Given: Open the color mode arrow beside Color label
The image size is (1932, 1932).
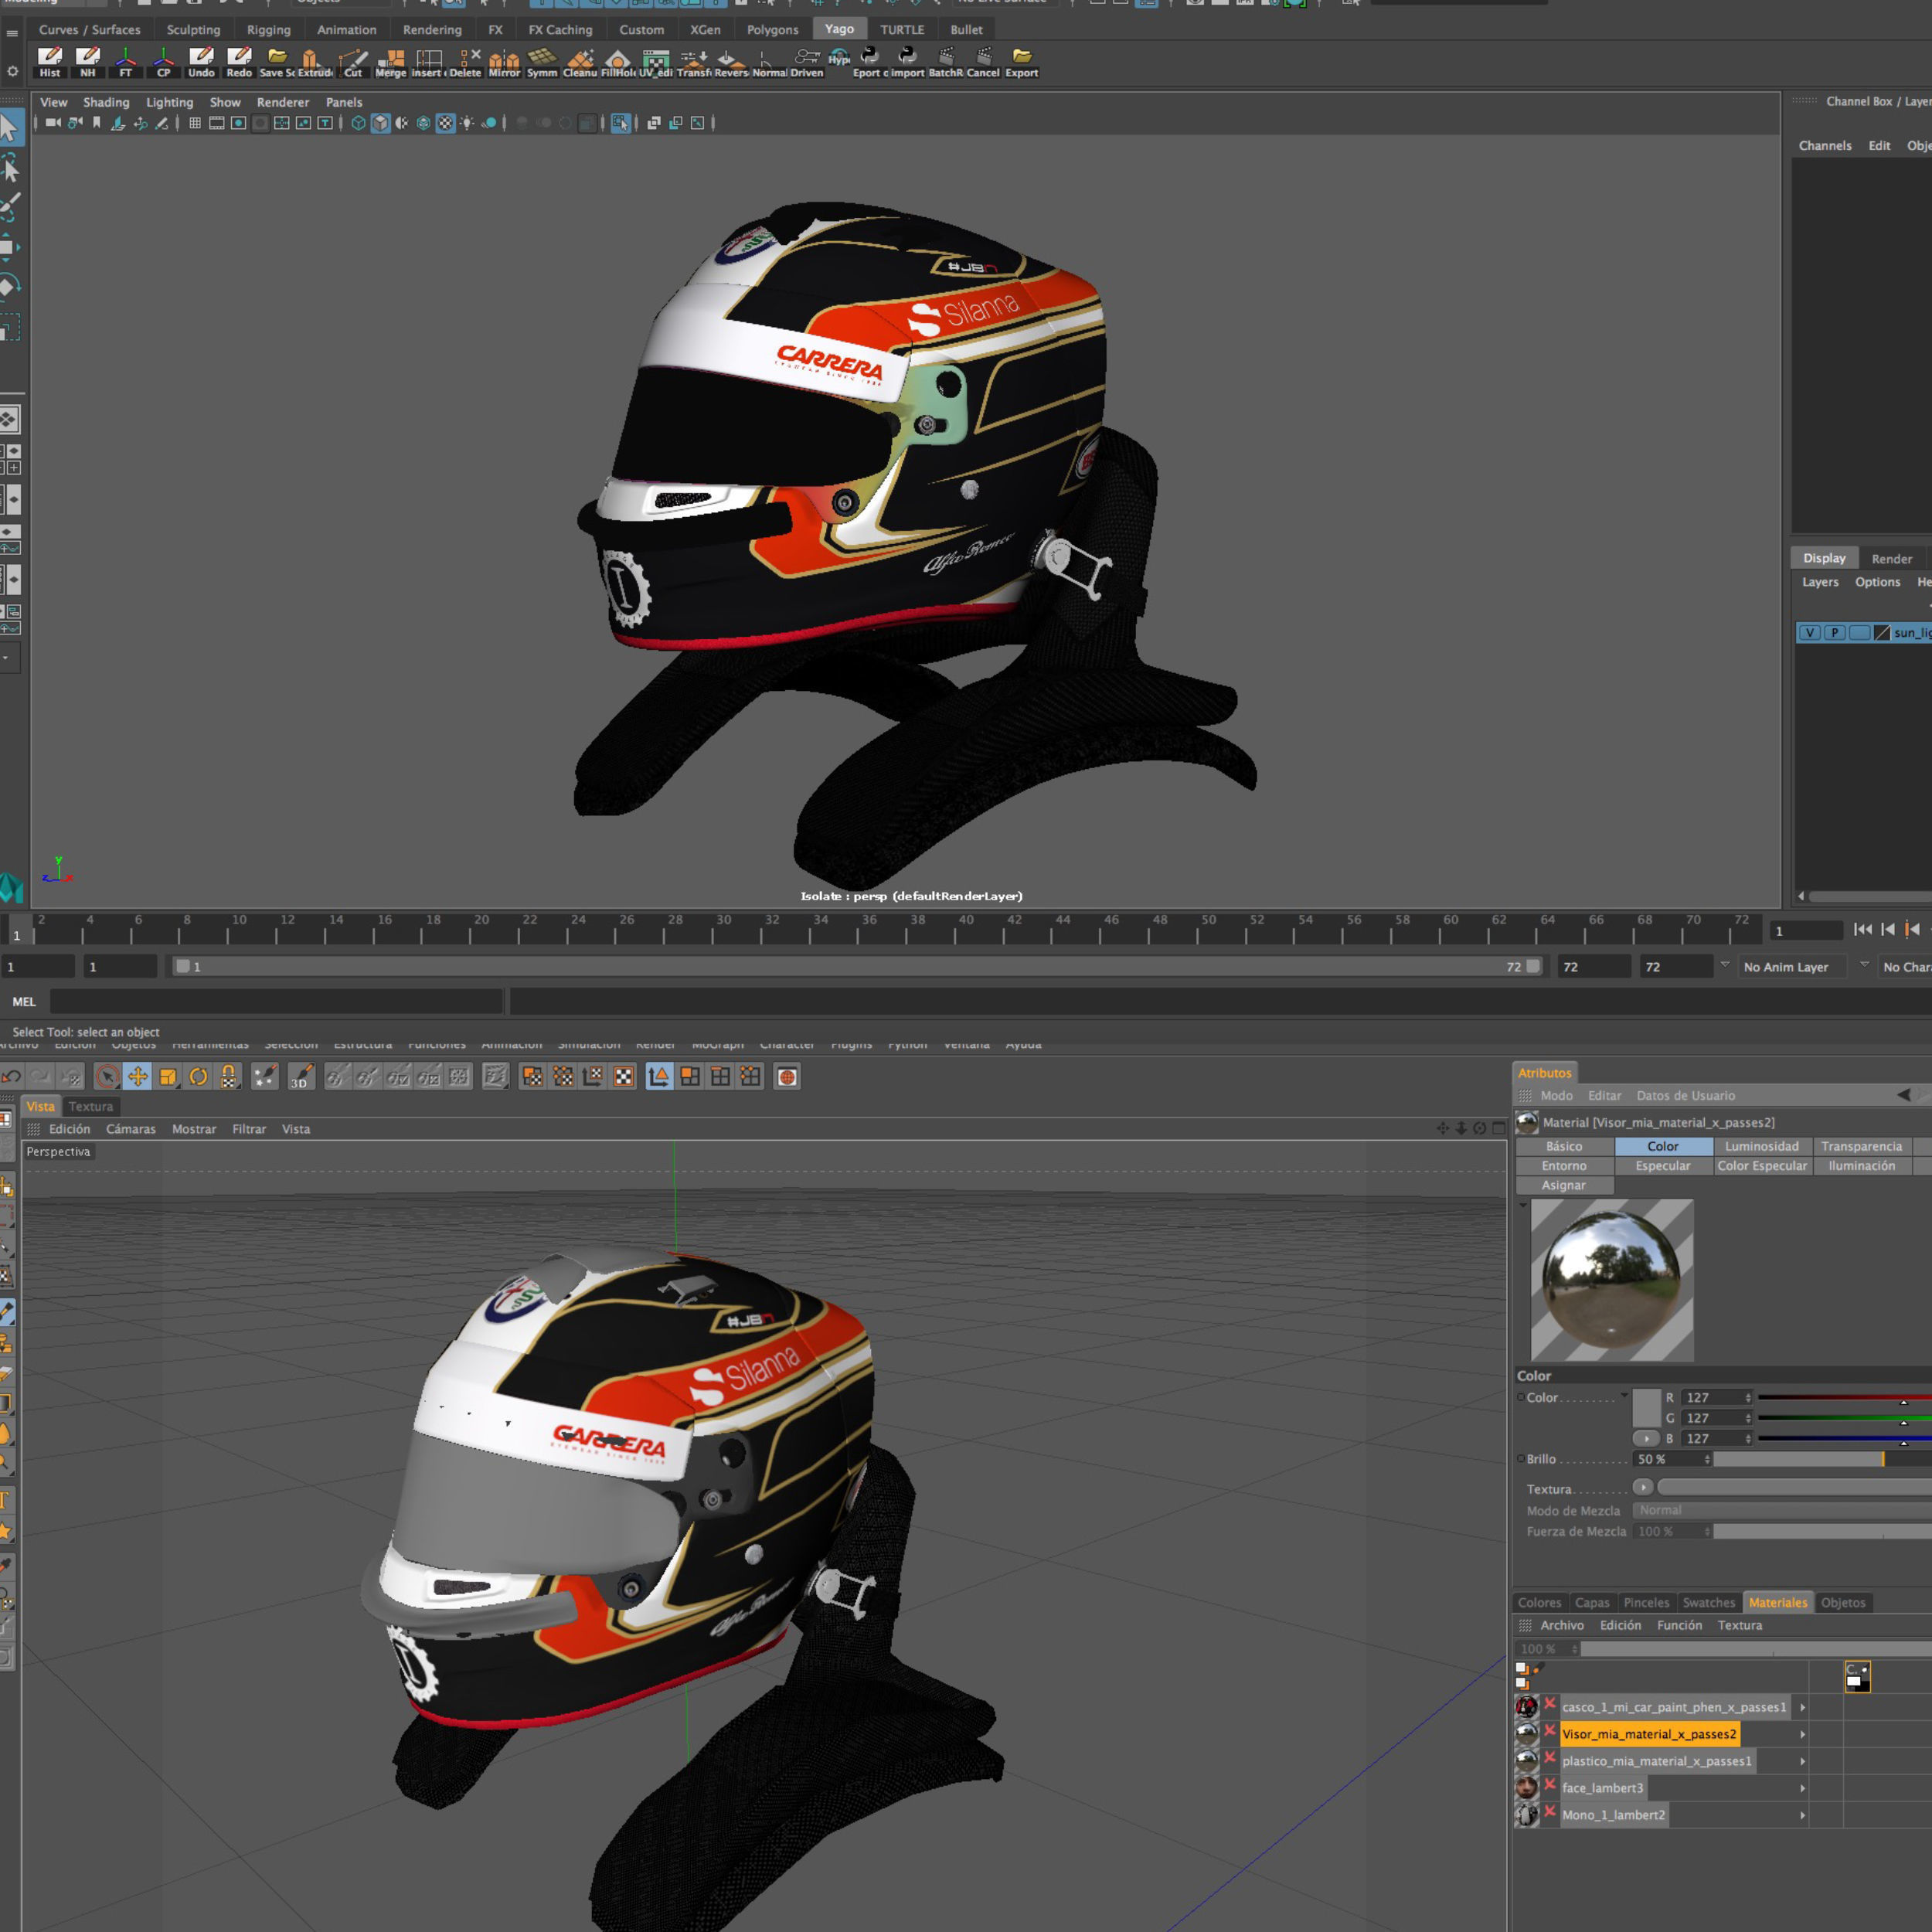Looking at the screenshot, I should coord(1624,1396).
